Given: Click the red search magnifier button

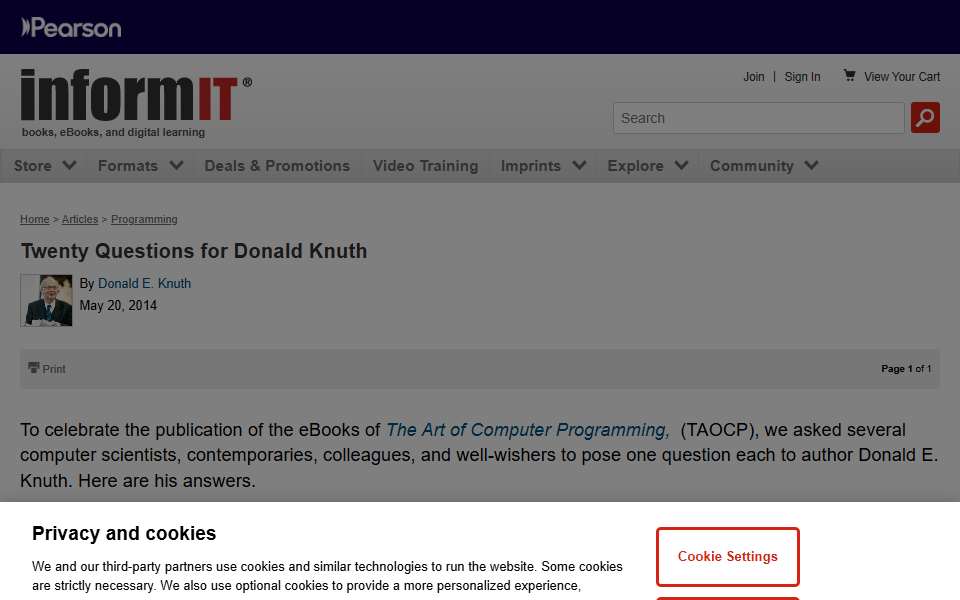Looking at the screenshot, I should click(x=925, y=118).
